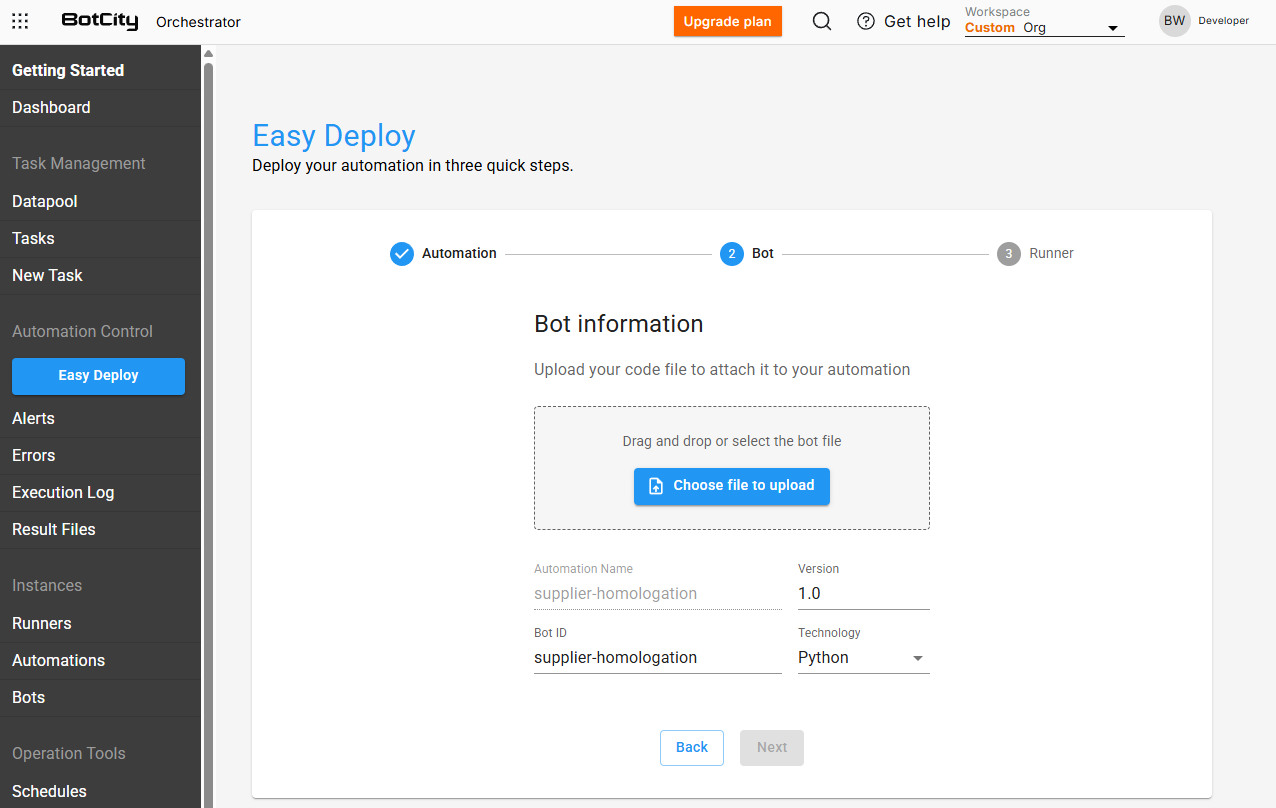The height and width of the screenshot is (808, 1276).
Task: Click the Orchestrator title text
Action: click(198, 22)
